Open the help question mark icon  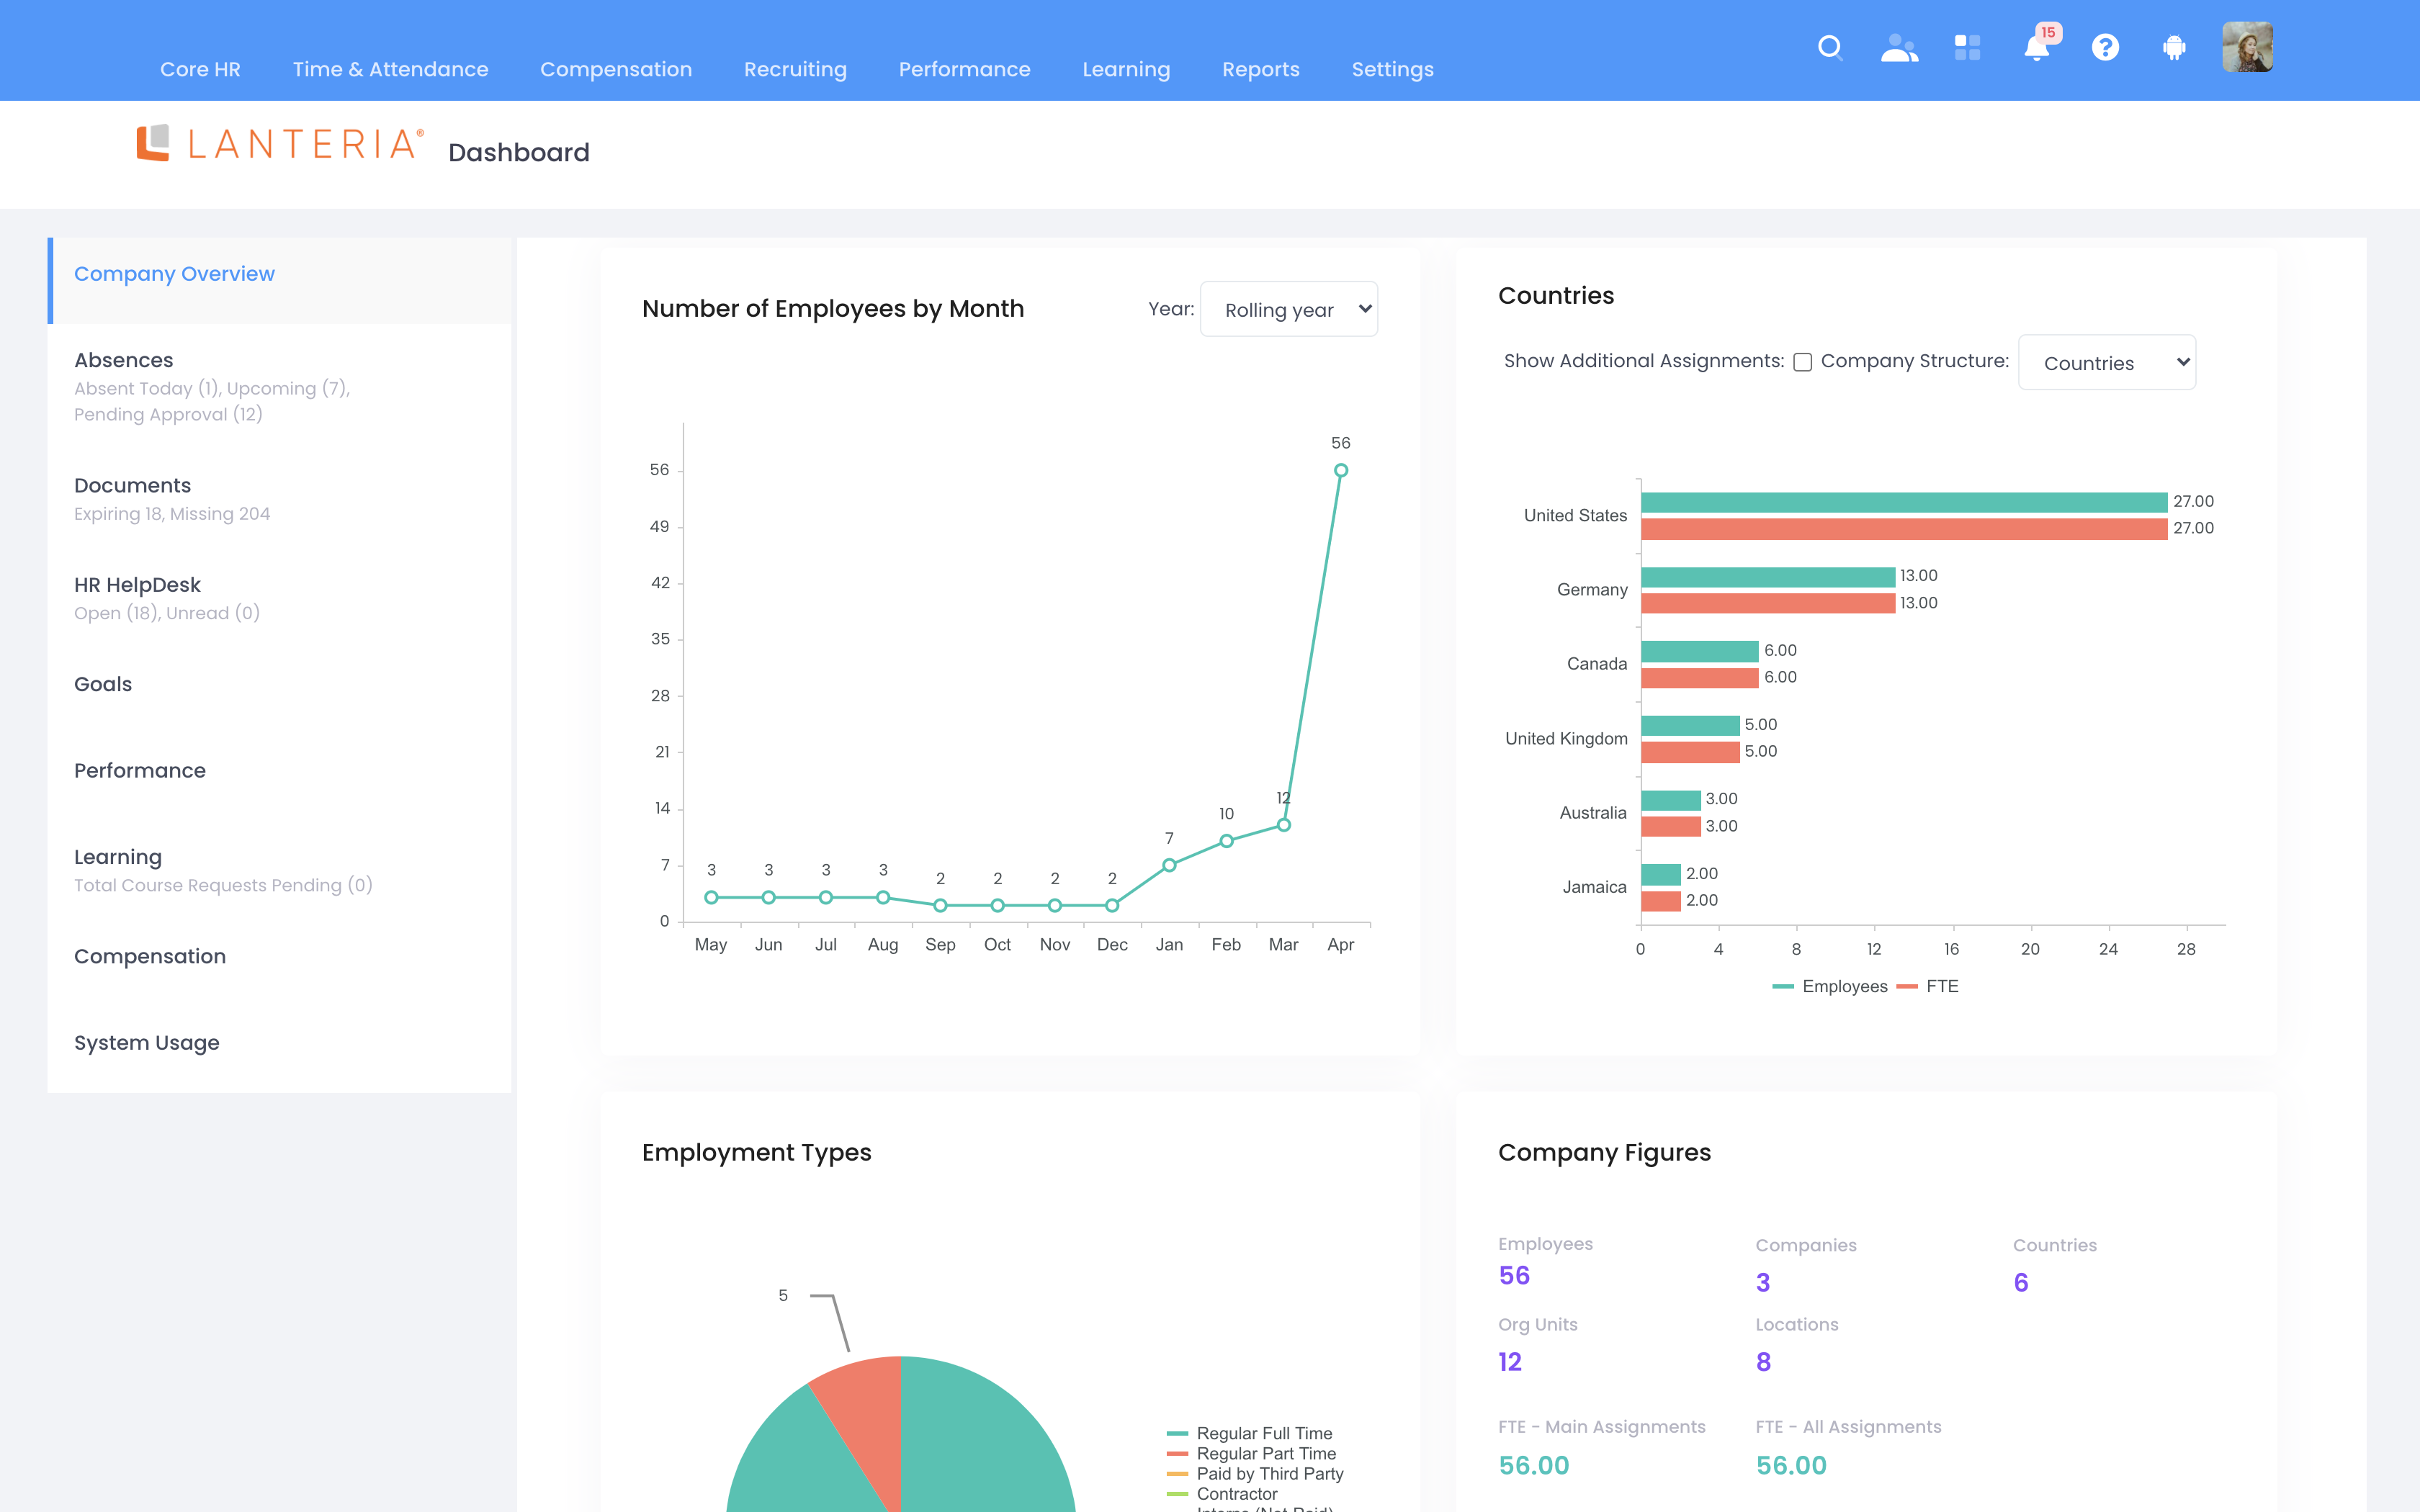(2105, 47)
